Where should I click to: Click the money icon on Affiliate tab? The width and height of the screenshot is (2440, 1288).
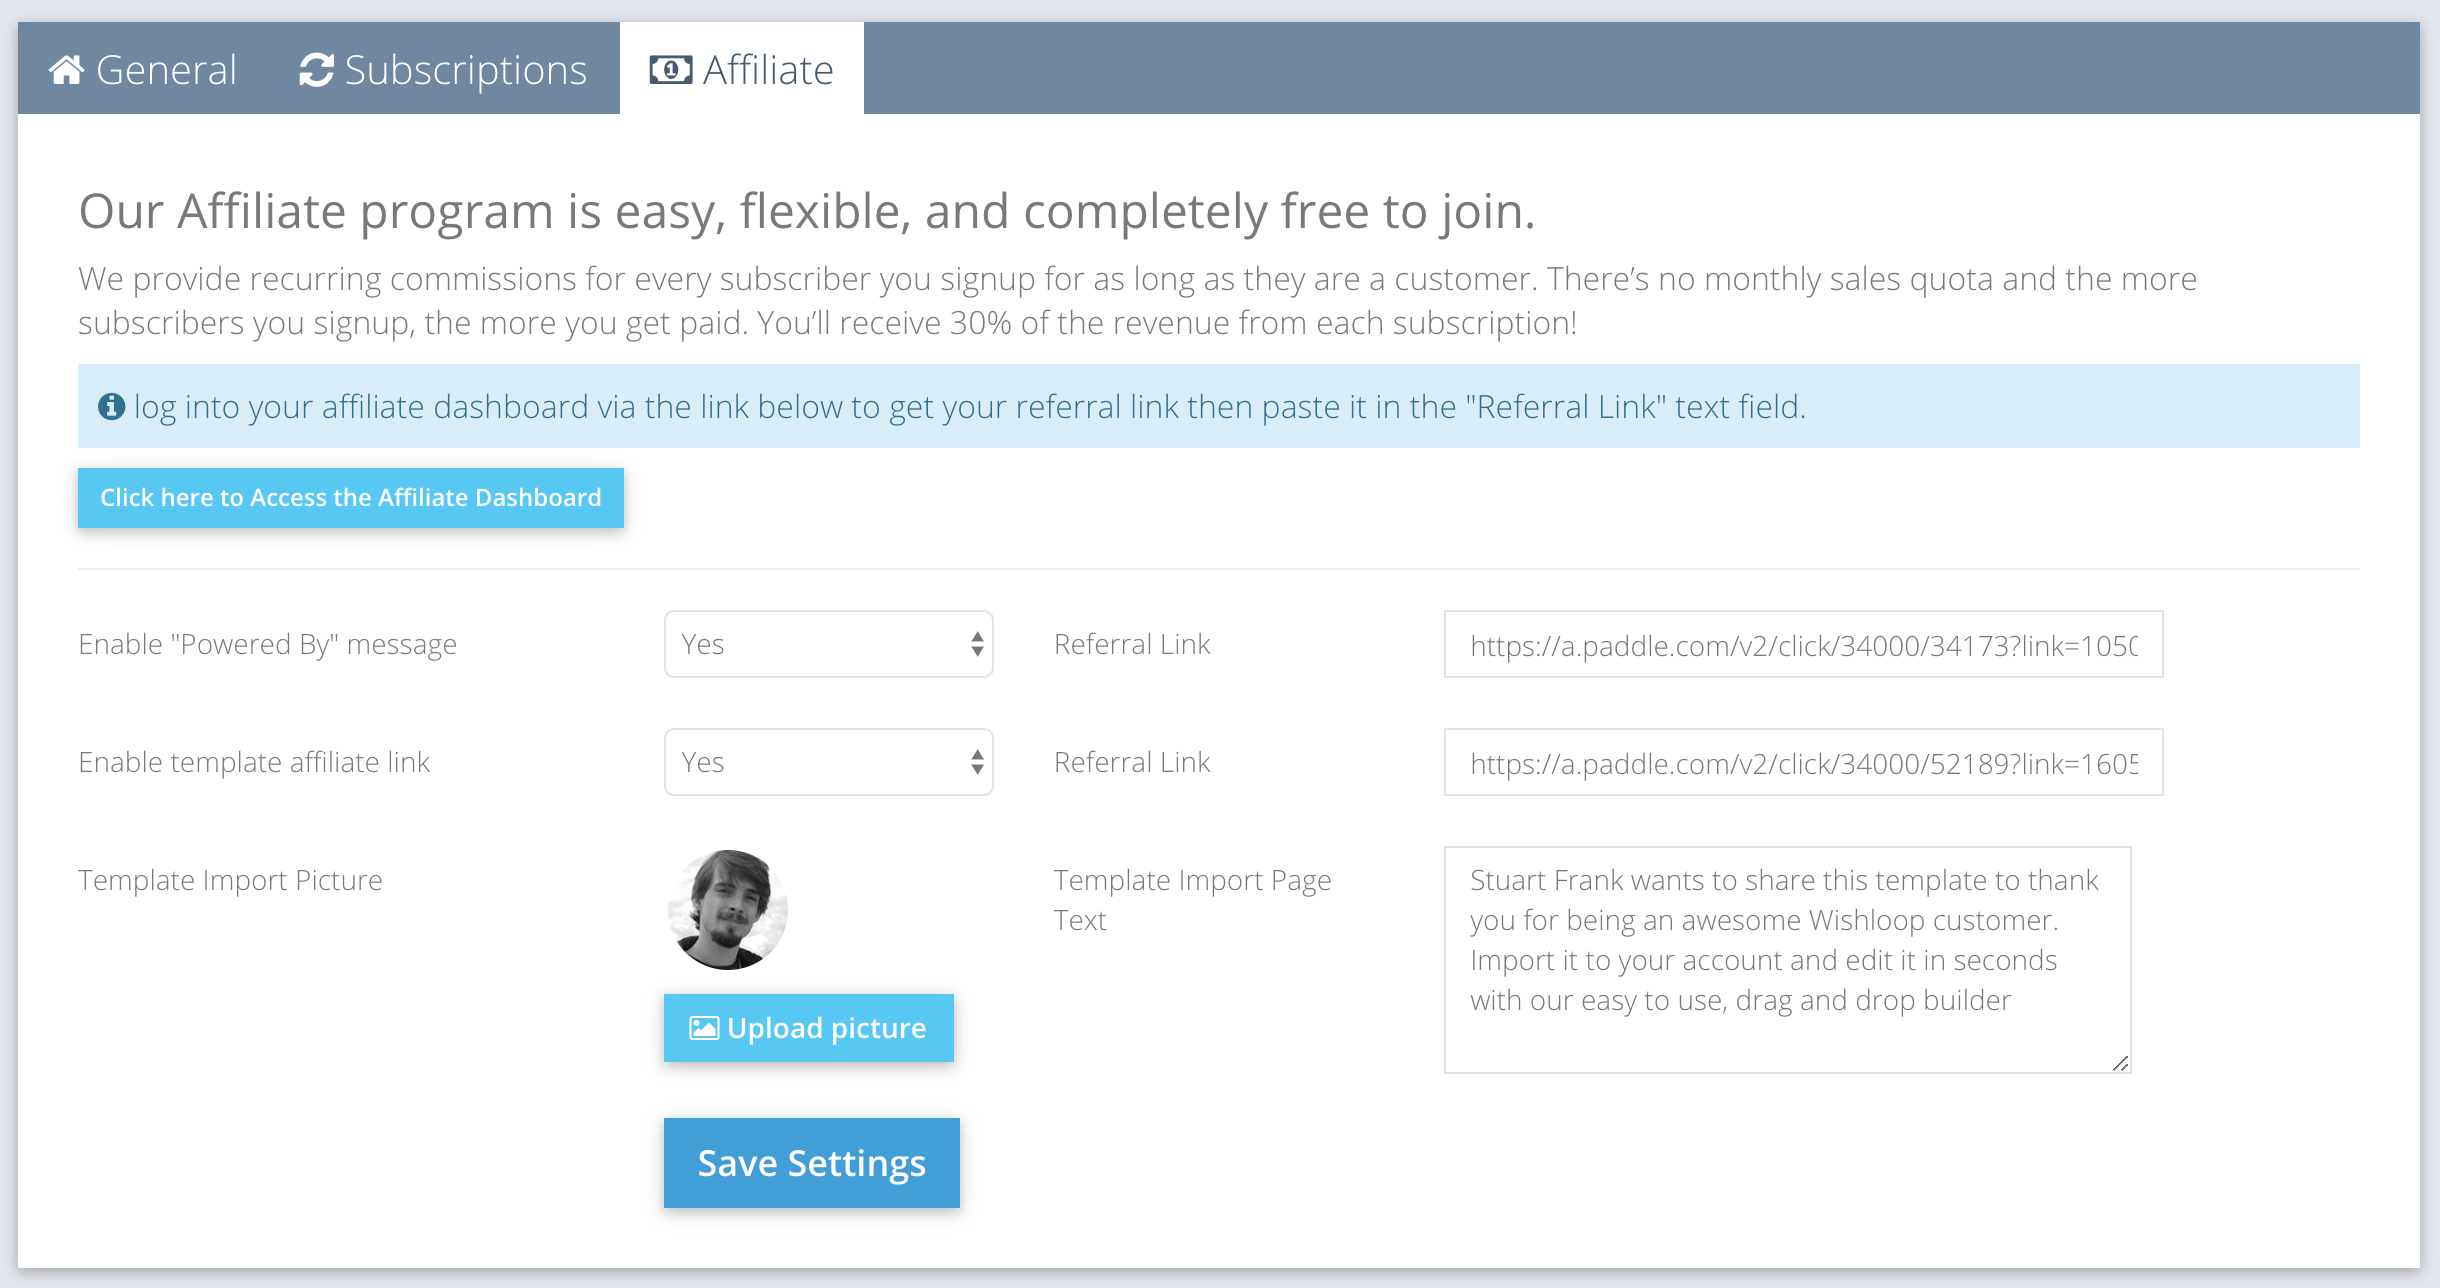(670, 70)
